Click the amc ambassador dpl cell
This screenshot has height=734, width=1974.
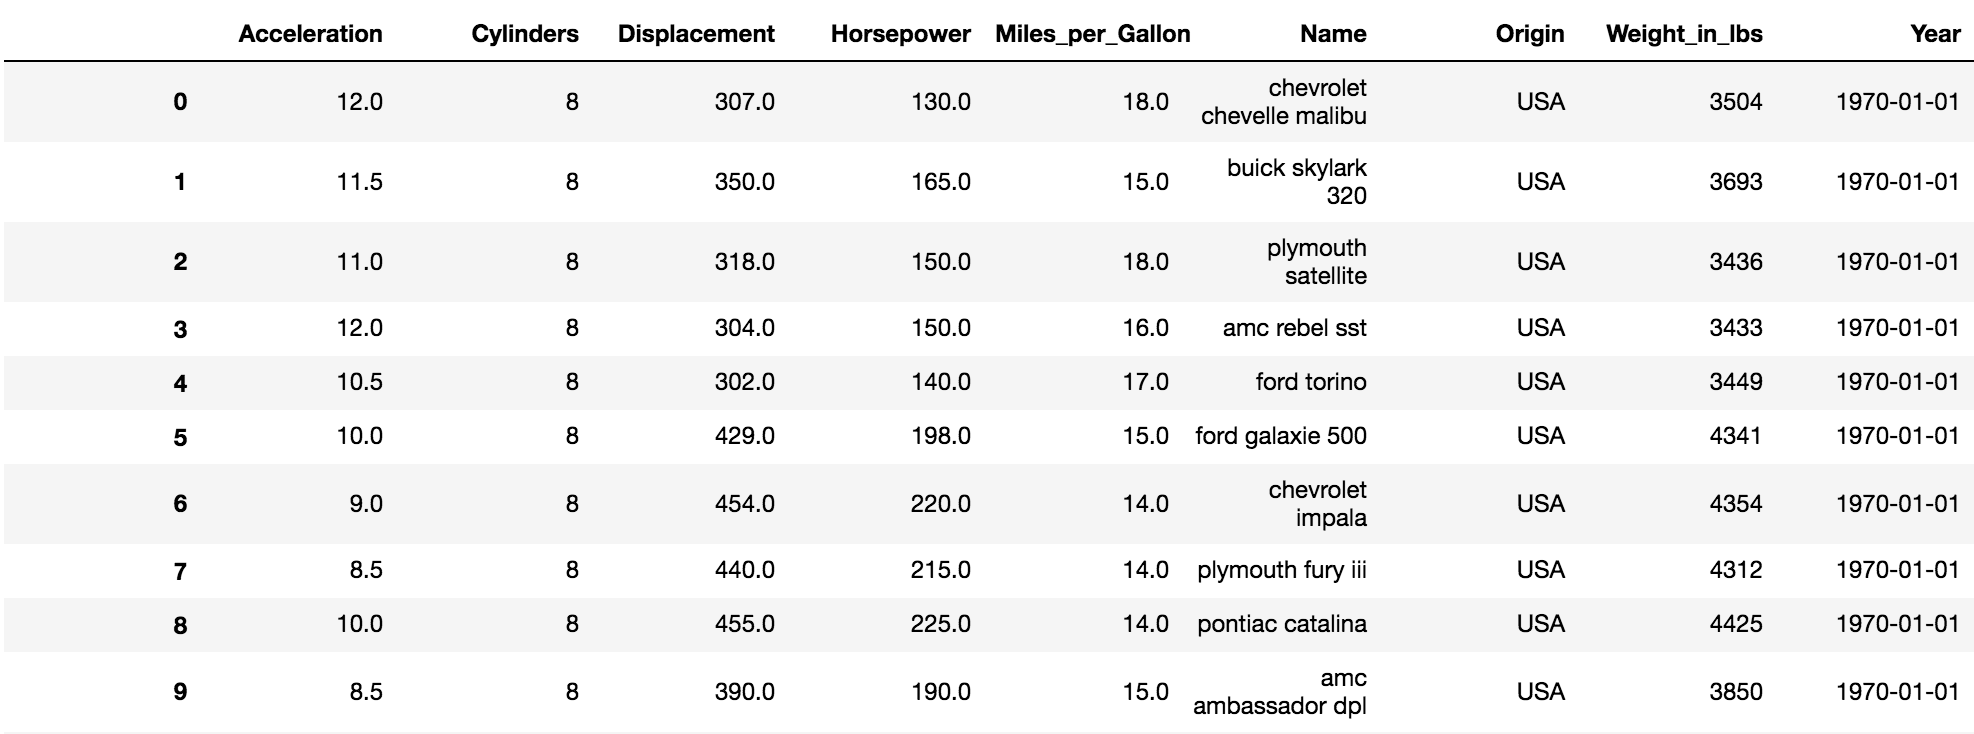tap(1280, 692)
